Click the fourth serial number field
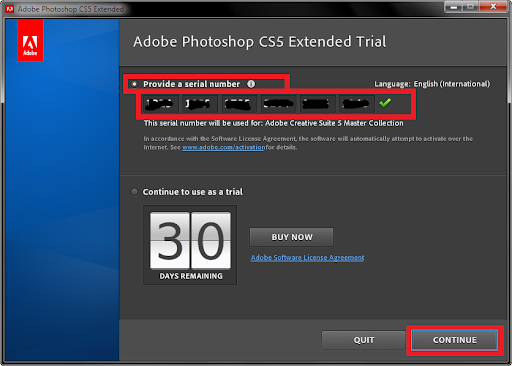512x366 pixels. tap(278, 104)
